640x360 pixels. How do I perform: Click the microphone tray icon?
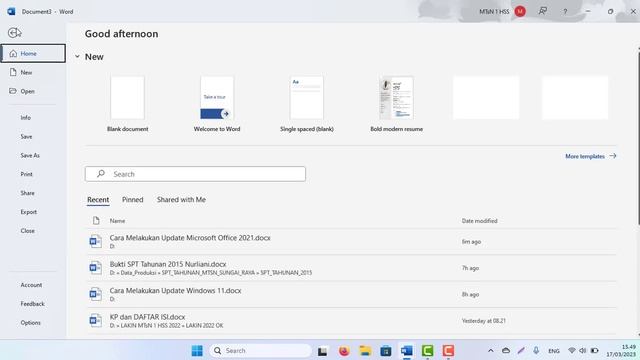click(536, 351)
